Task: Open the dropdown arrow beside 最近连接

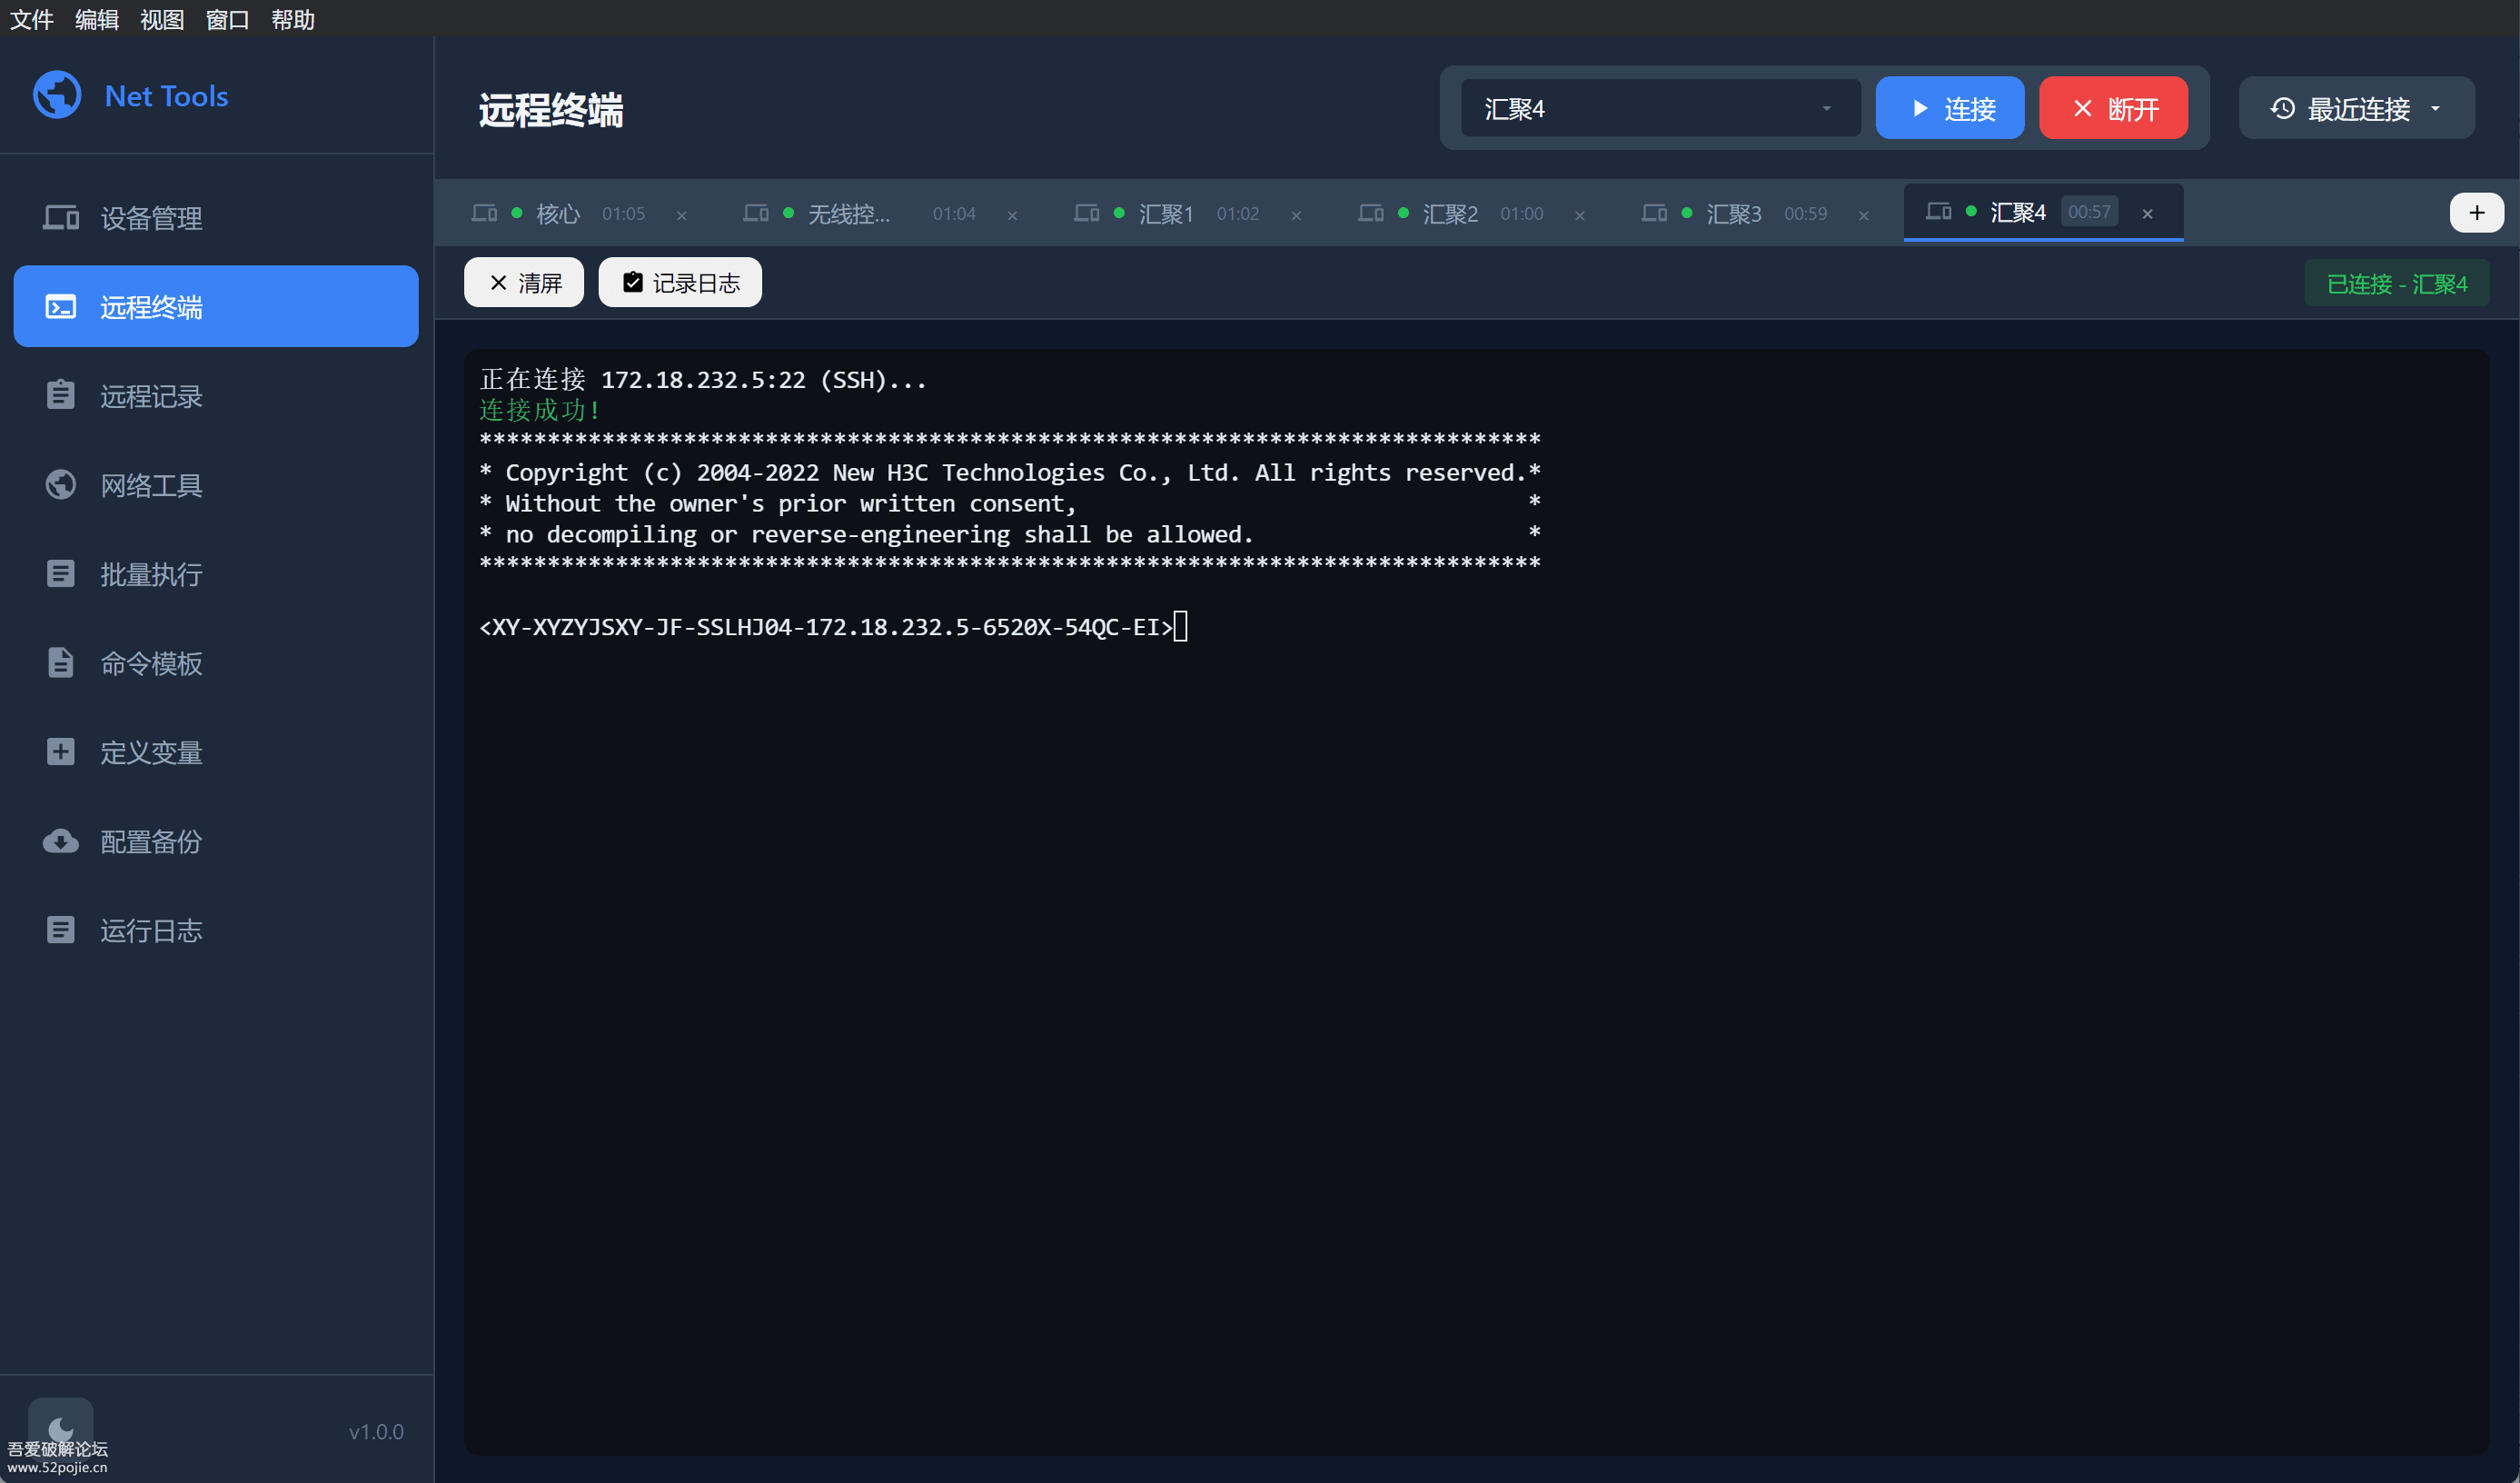Action: pyautogui.click(x=2436, y=108)
